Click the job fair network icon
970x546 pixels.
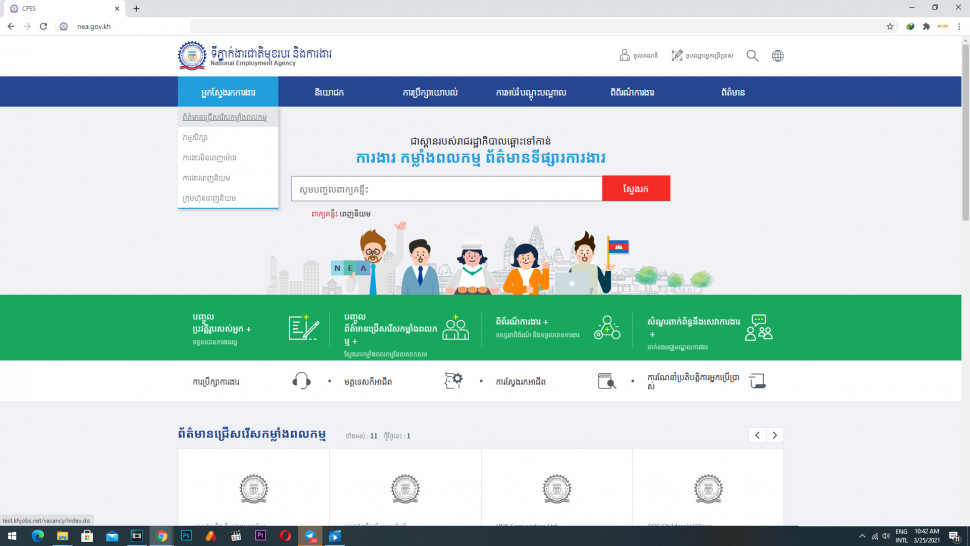point(607,328)
